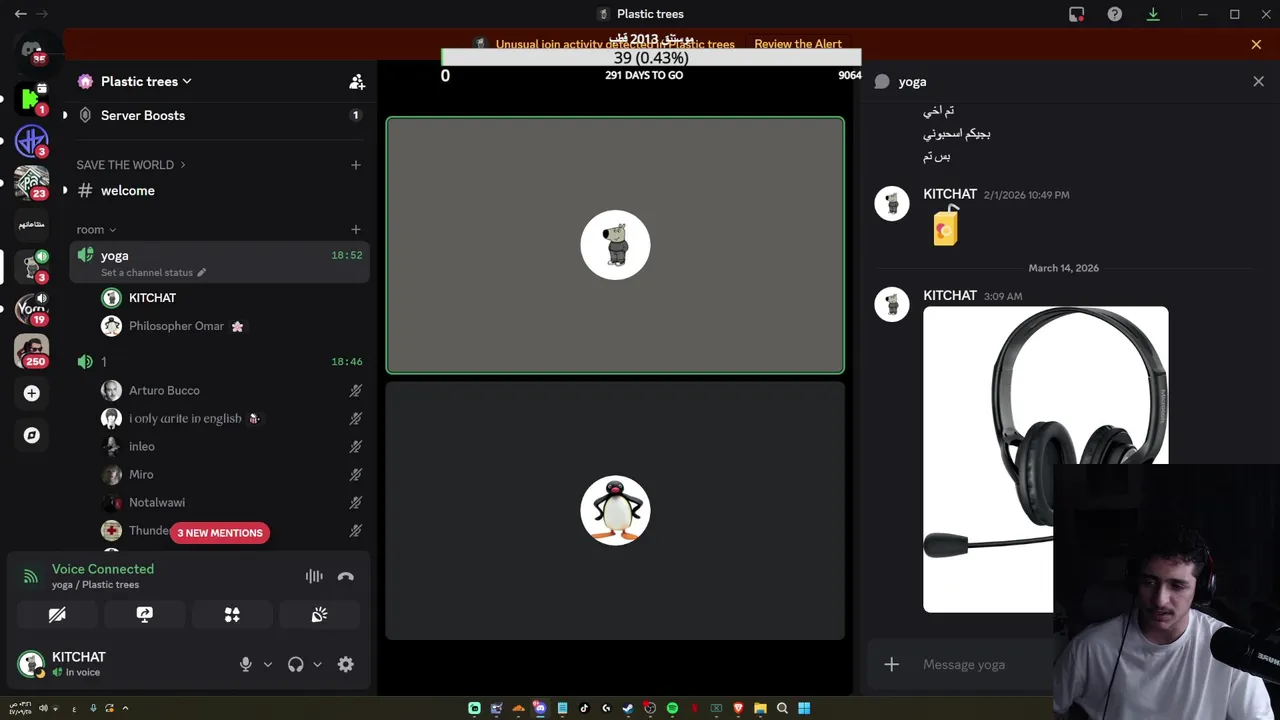Turn on camera button
Screen dimensions: 1280x720
[x=57, y=615]
